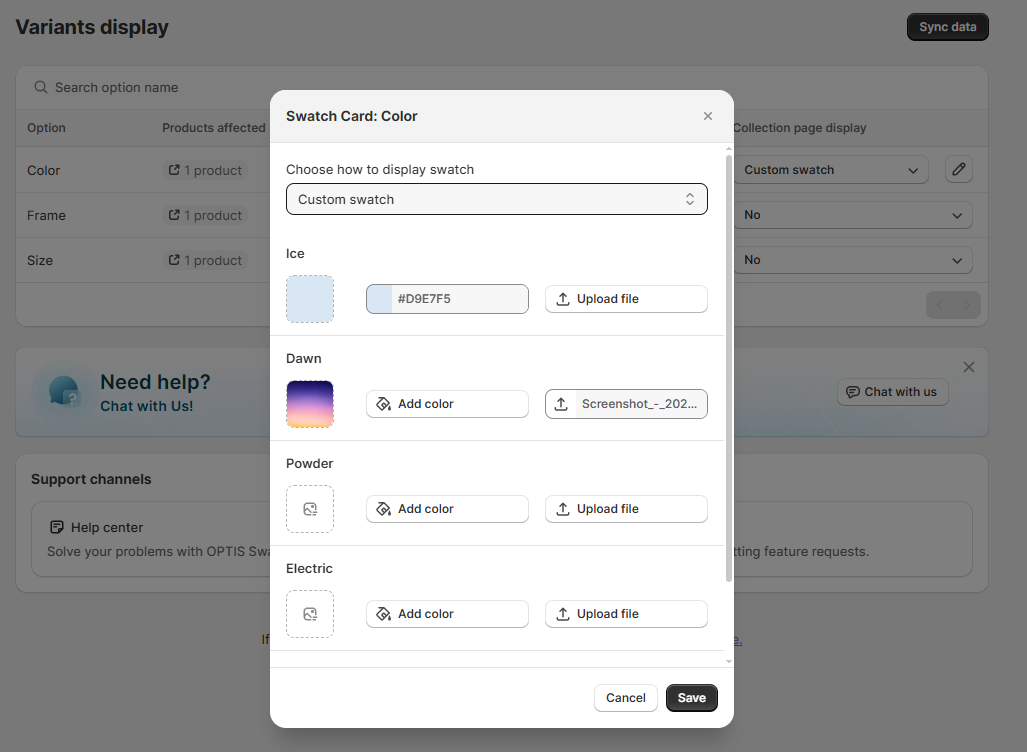Open the Frame row's 1 product link

coord(205,216)
